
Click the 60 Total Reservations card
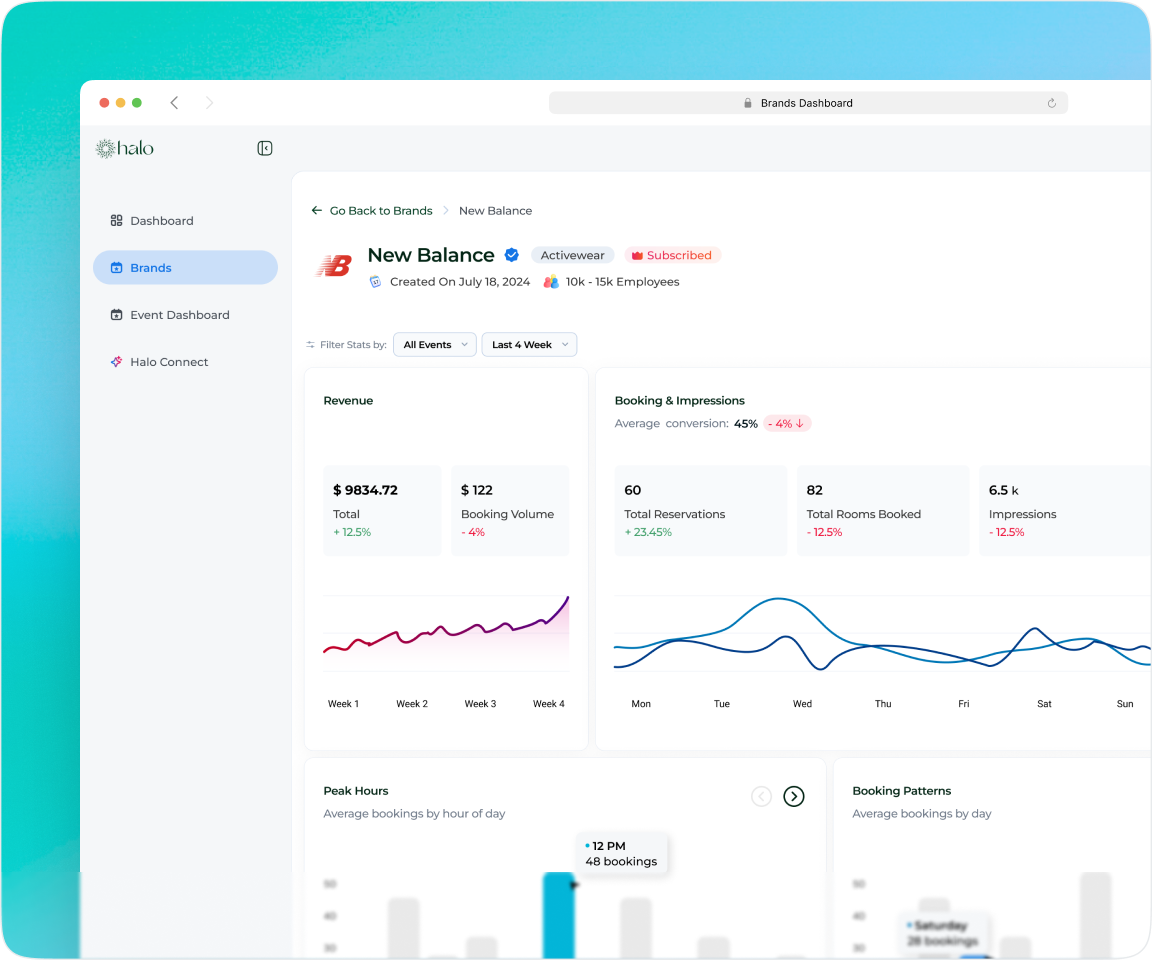(x=701, y=510)
